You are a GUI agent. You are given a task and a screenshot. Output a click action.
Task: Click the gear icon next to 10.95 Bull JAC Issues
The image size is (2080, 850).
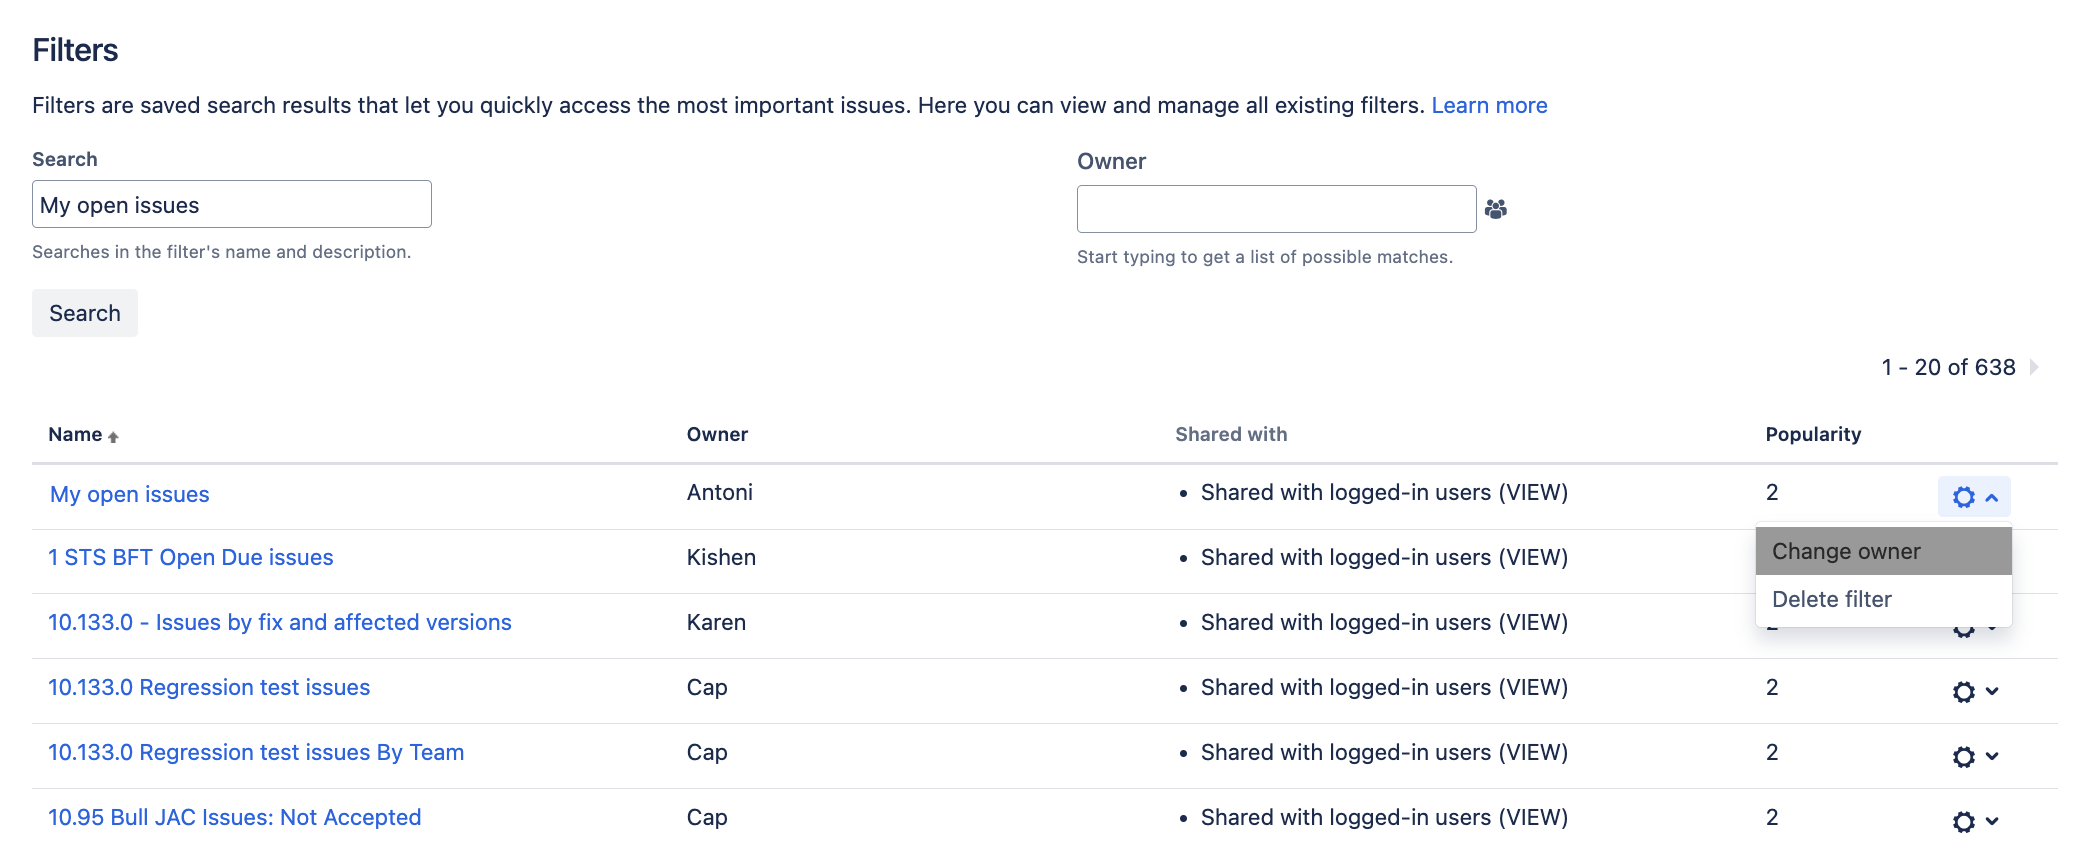tap(1963, 821)
